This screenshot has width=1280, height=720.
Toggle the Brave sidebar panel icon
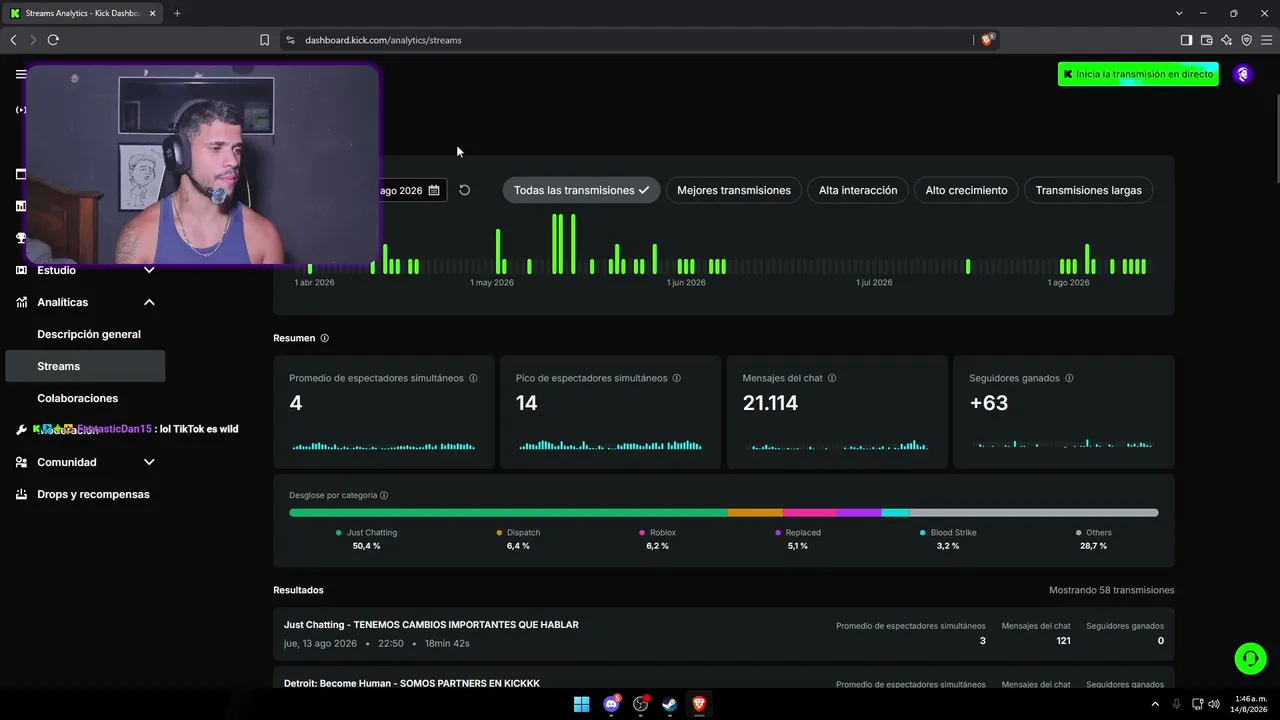1186,40
